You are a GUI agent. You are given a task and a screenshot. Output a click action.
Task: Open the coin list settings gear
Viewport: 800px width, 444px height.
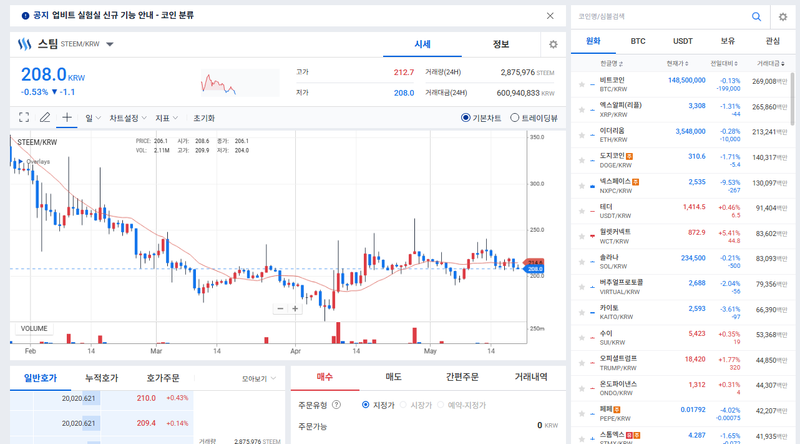coord(783,17)
